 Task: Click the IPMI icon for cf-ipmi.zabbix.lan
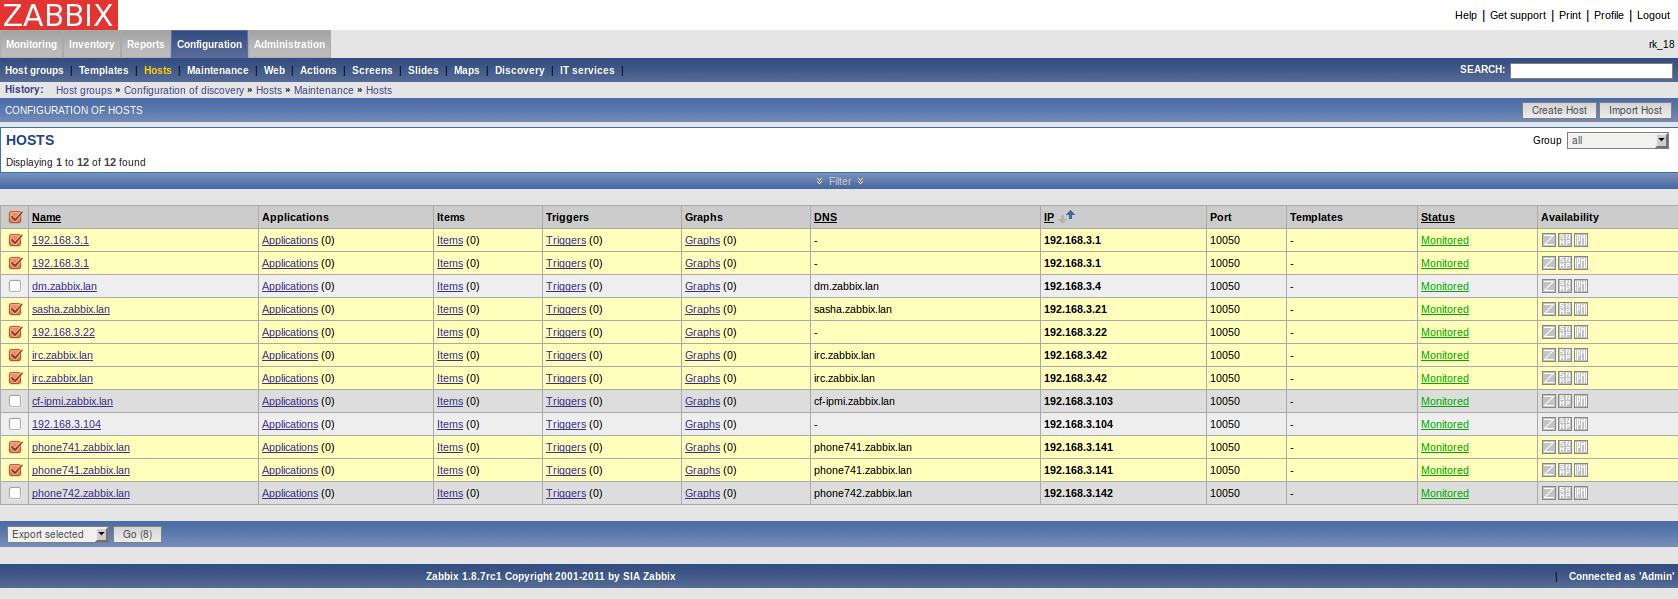click(x=1581, y=401)
